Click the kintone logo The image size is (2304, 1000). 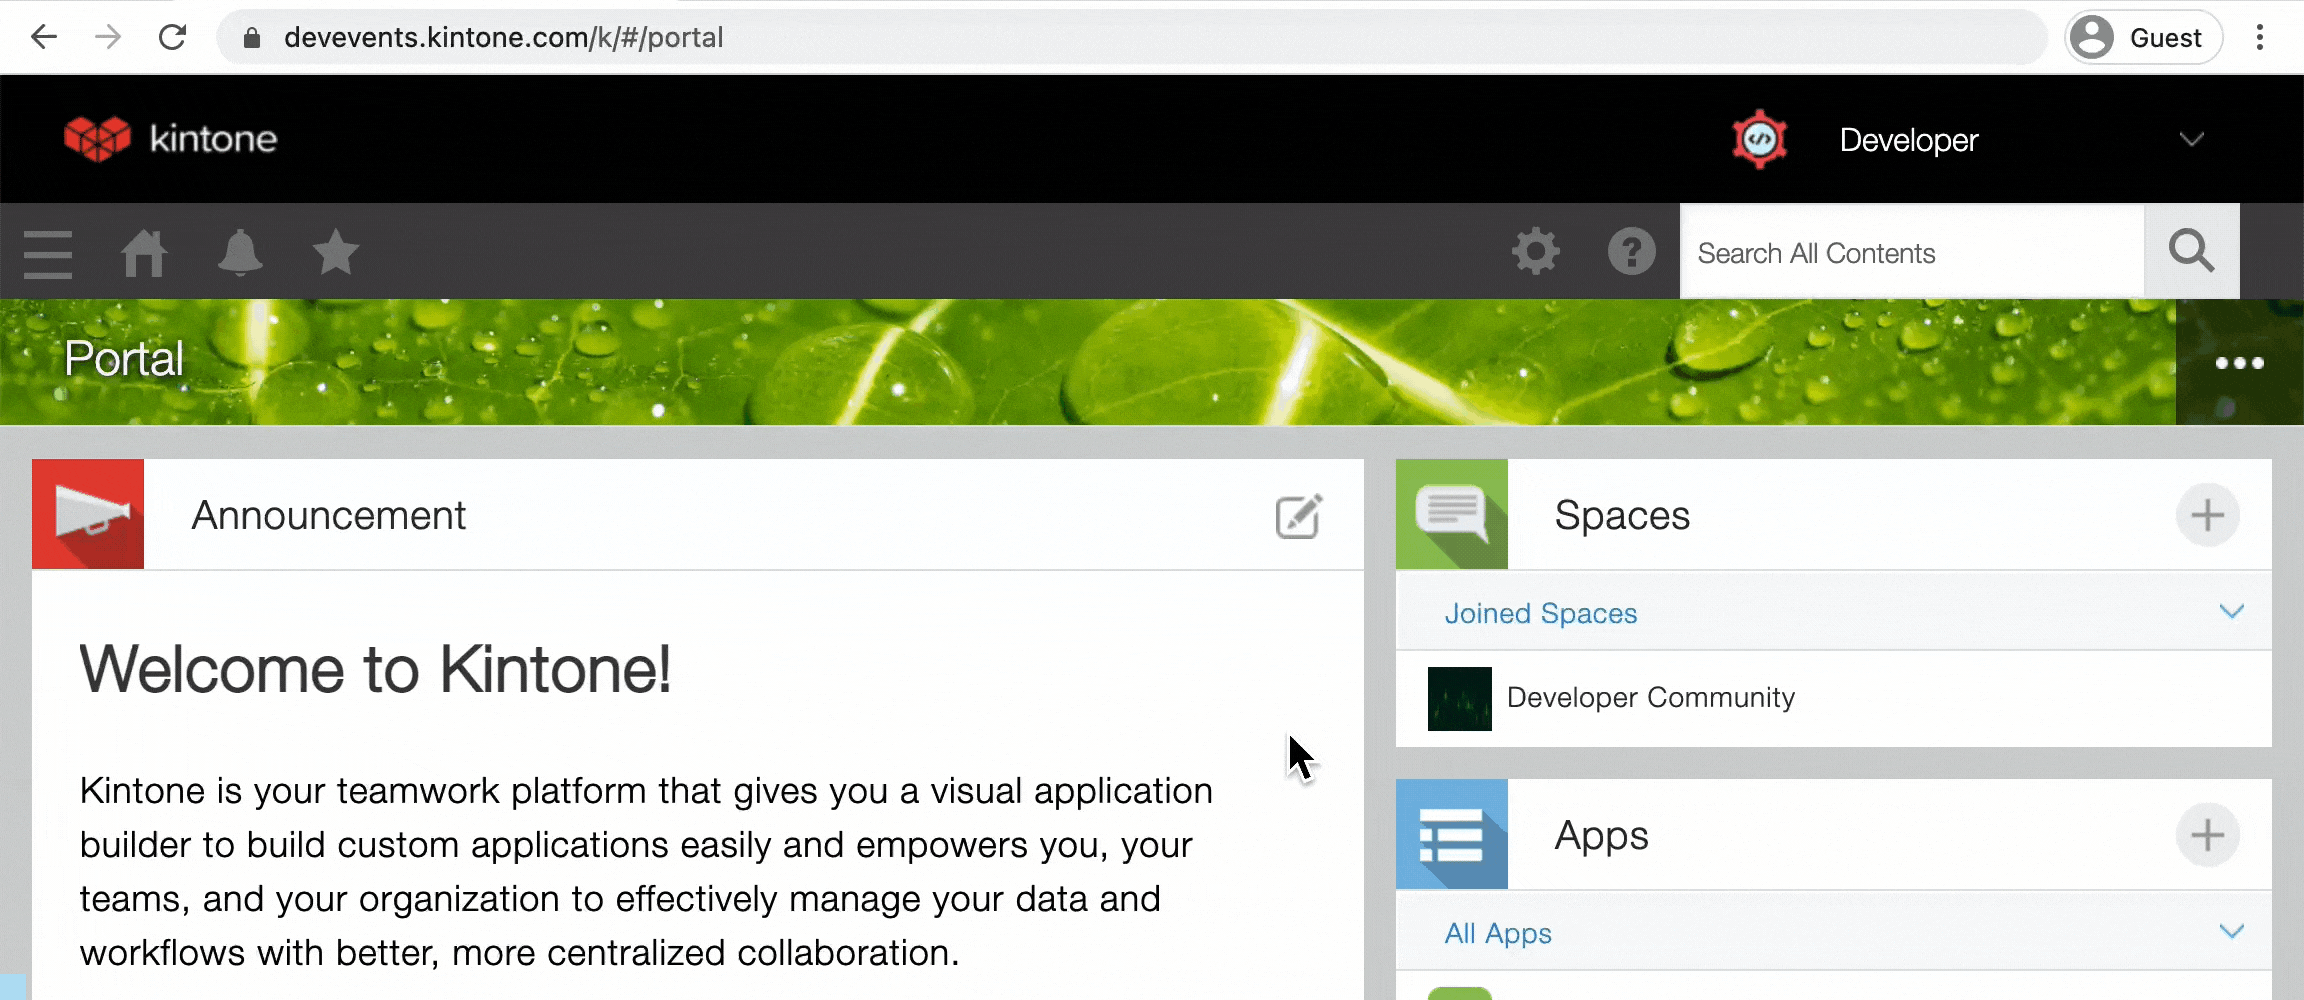[x=171, y=138]
